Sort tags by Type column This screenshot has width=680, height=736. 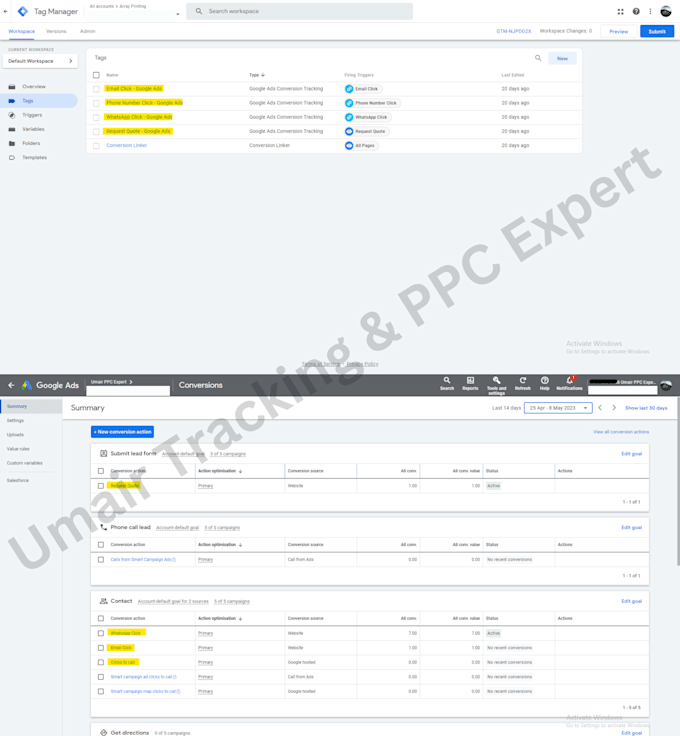[x=257, y=75]
